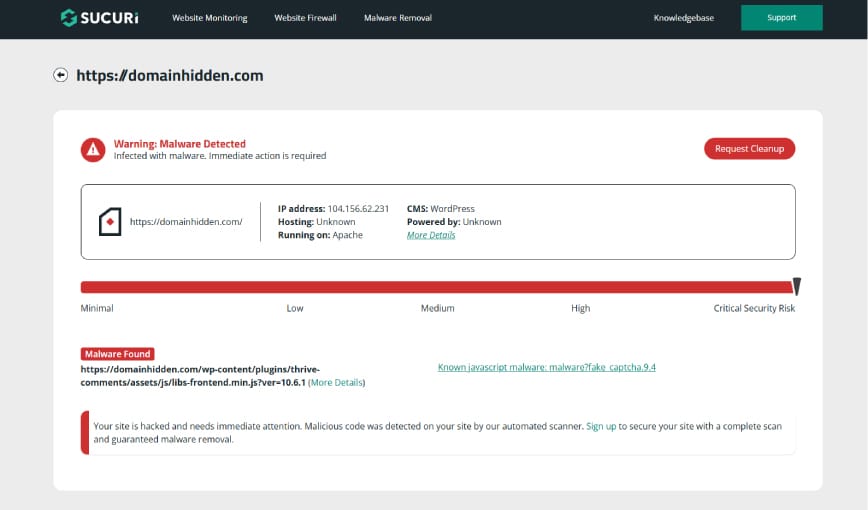This screenshot has height=510, width=868.
Task: Click the CMS: WordPress text
Action: [441, 209]
